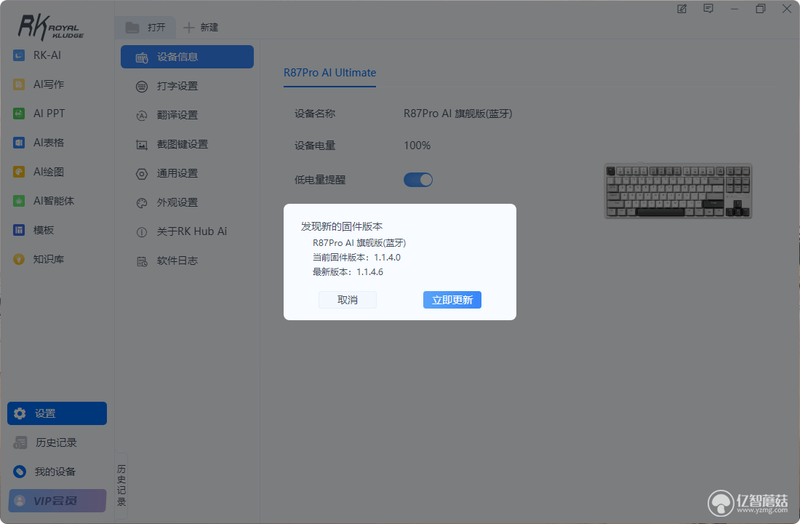Click the RK-AI sidebar icon
Viewport: 800px width, 524px height.
[x=19, y=55]
